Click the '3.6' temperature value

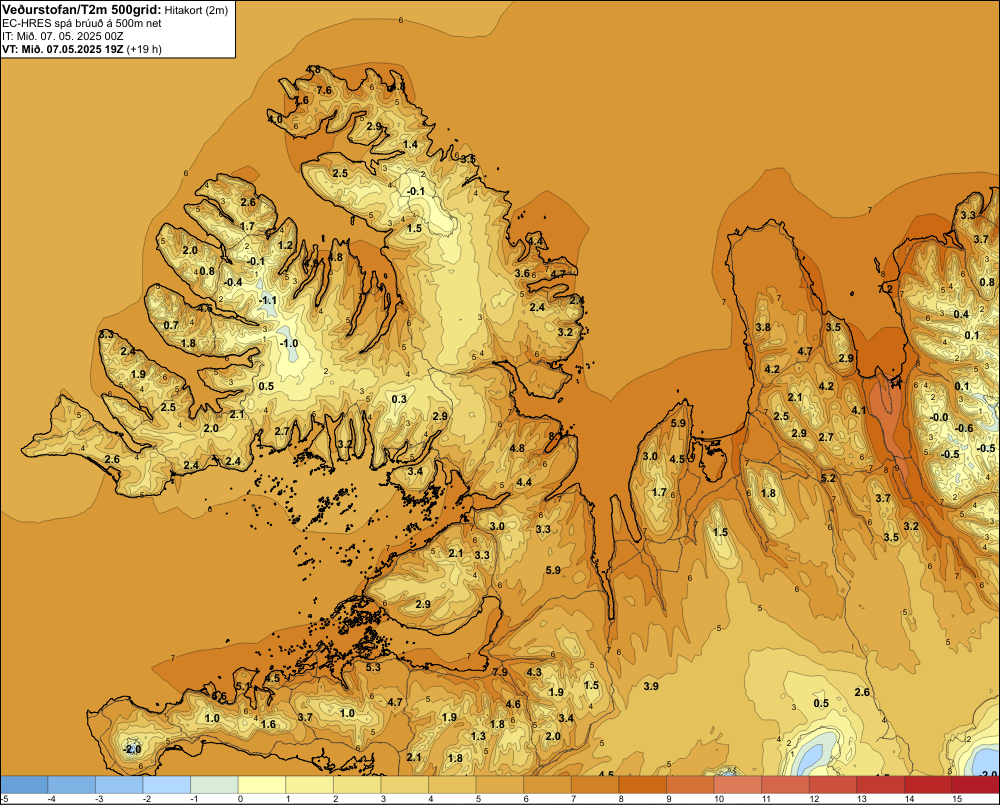522,273
